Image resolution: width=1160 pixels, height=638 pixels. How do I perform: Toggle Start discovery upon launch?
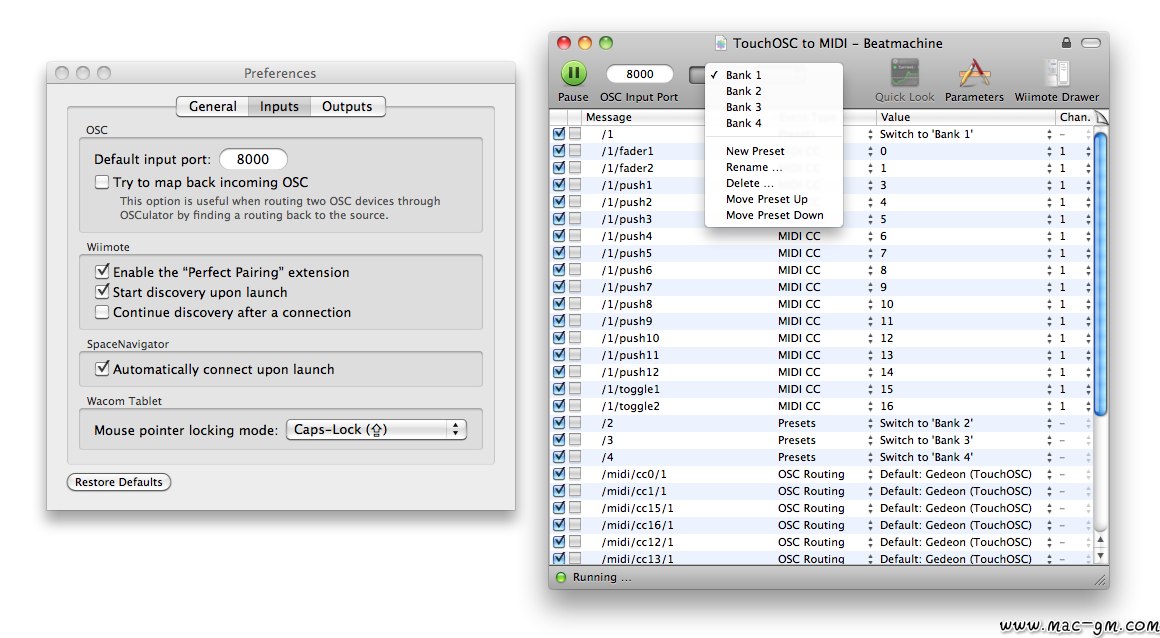102,292
